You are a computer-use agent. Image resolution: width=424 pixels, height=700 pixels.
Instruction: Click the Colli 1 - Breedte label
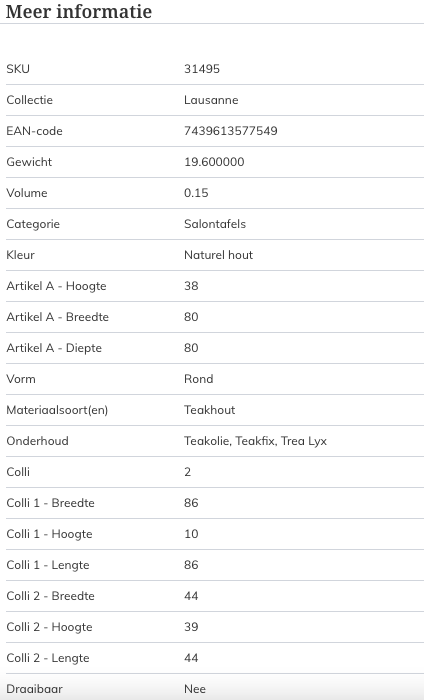[50, 503]
